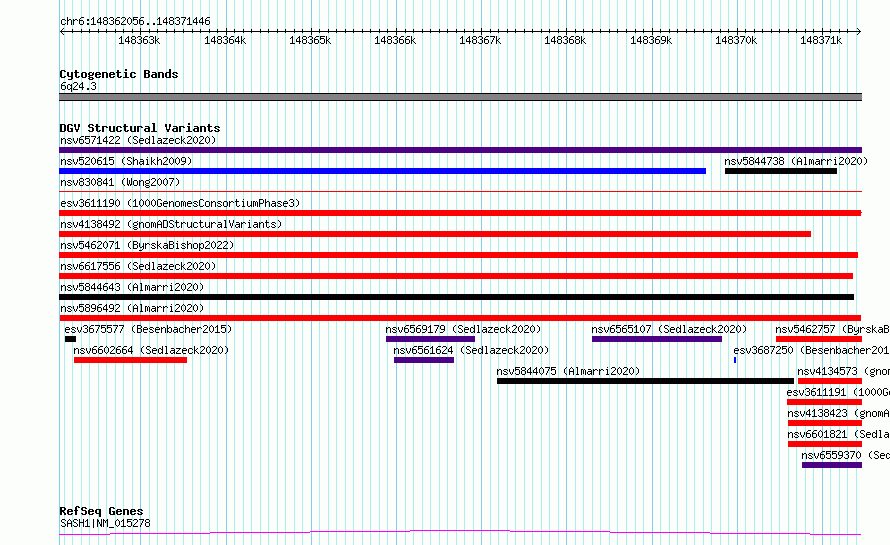Open nsv6617556 (Sedlazeck2020) variant details

click(x=138, y=266)
